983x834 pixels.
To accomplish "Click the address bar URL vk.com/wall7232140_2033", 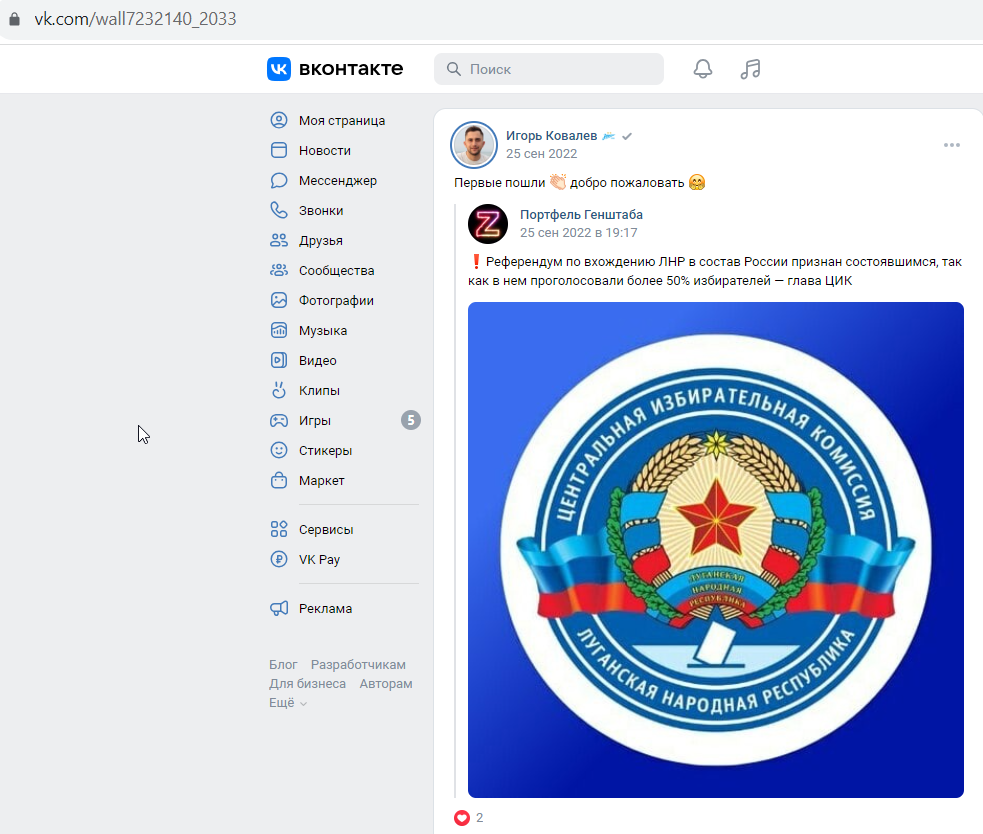I will tap(135, 19).
